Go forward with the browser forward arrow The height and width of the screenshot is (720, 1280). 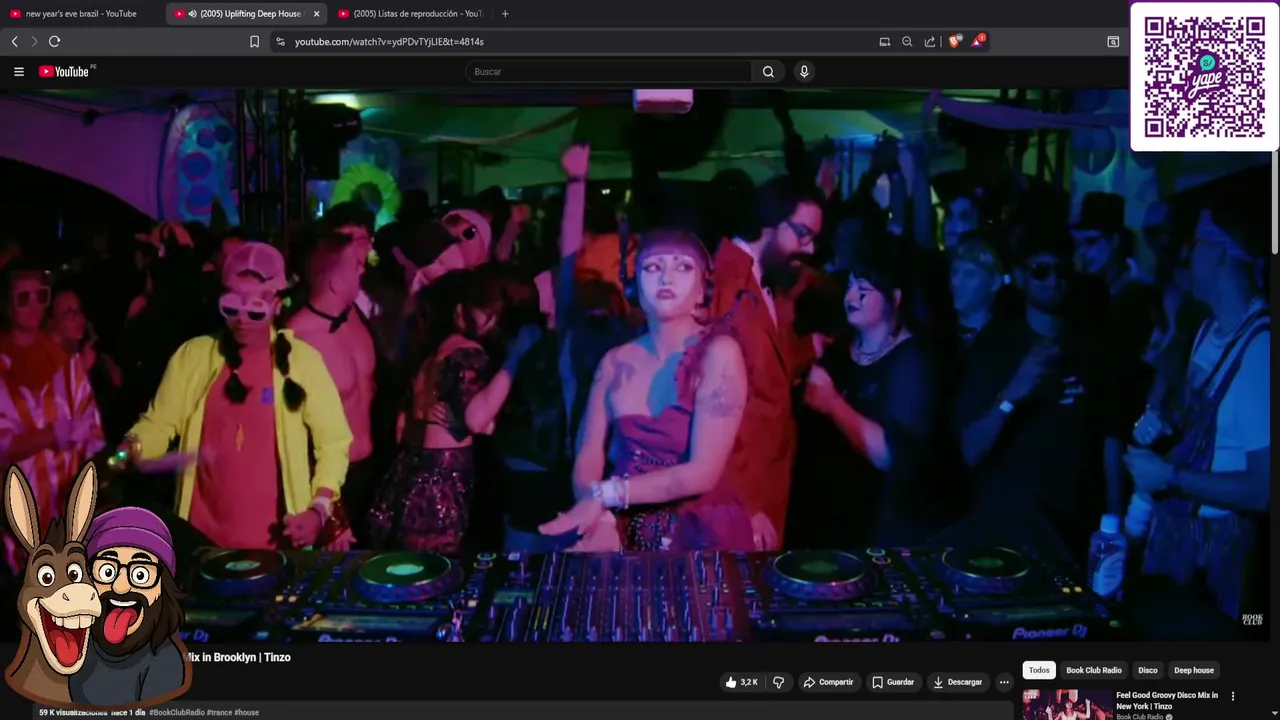point(34,41)
